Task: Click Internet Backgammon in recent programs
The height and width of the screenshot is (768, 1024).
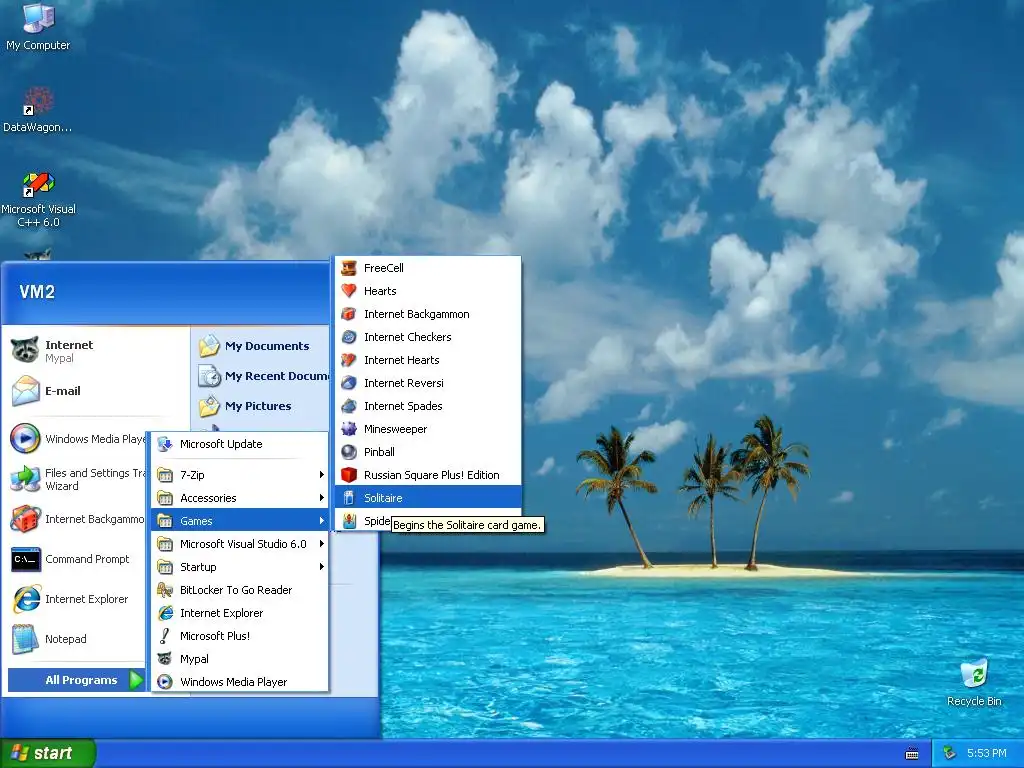Action: (x=77, y=519)
